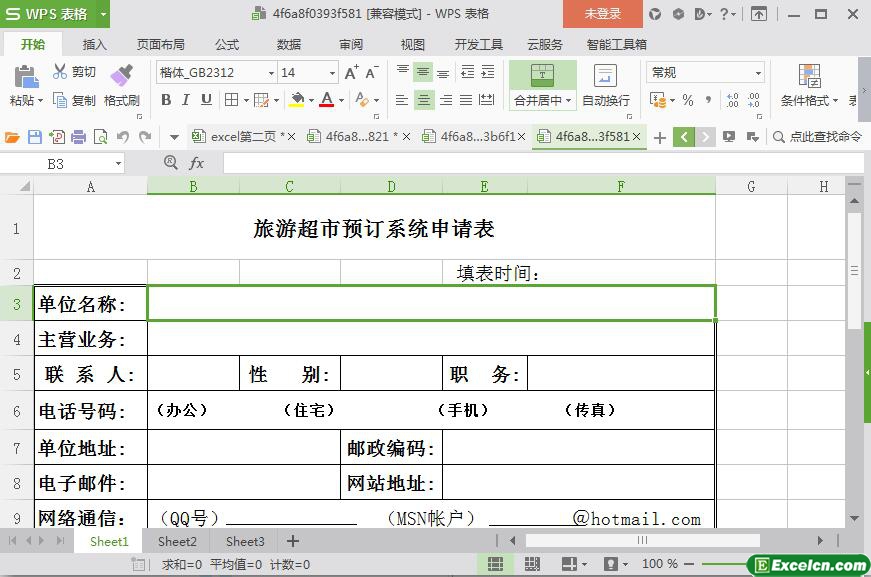Open the 公式 ribbon tab
Viewport: 871px width, 577px height.
click(227, 44)
